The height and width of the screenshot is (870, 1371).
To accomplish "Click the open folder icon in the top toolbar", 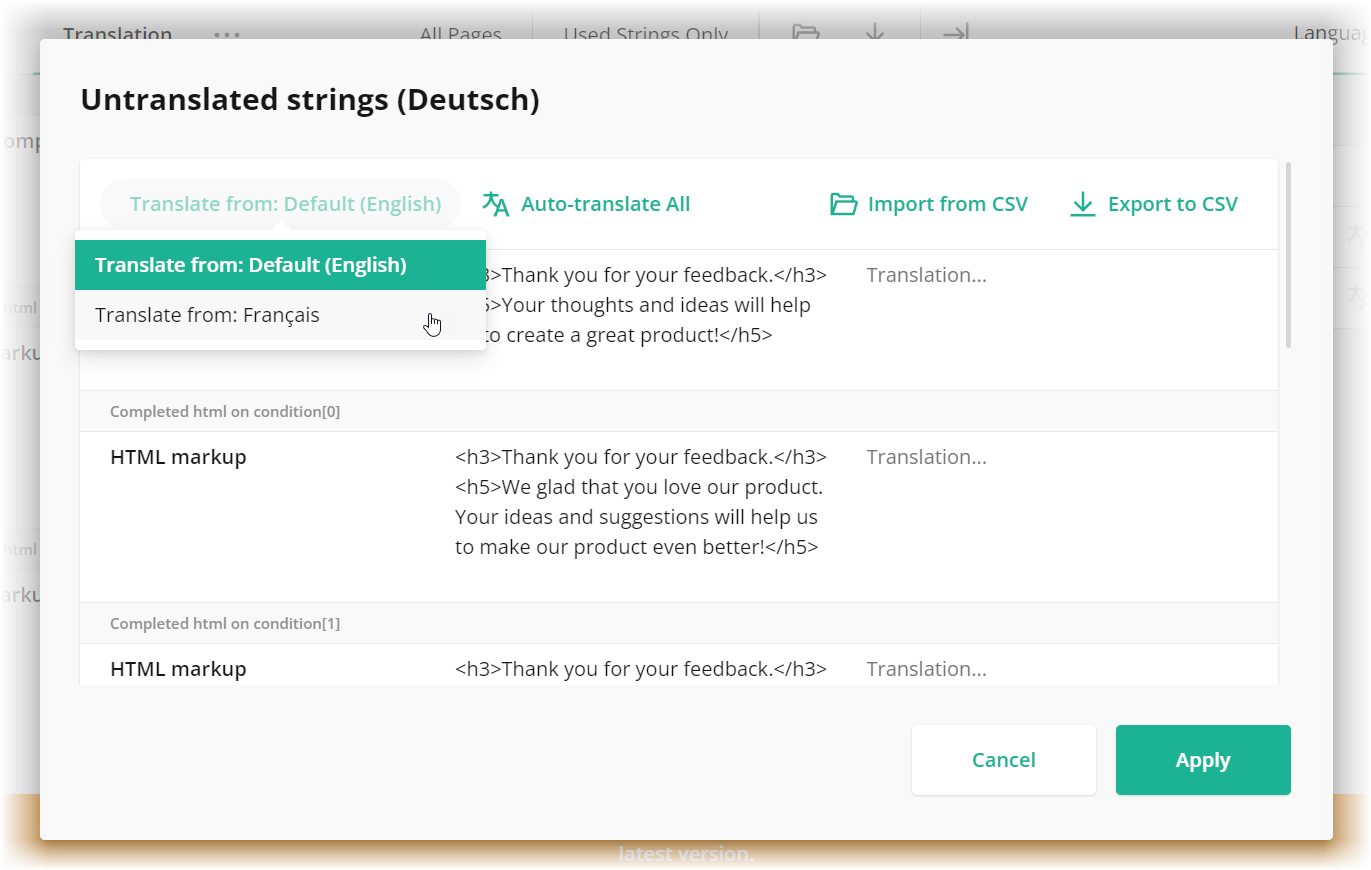I will click(x=806, y=33).
